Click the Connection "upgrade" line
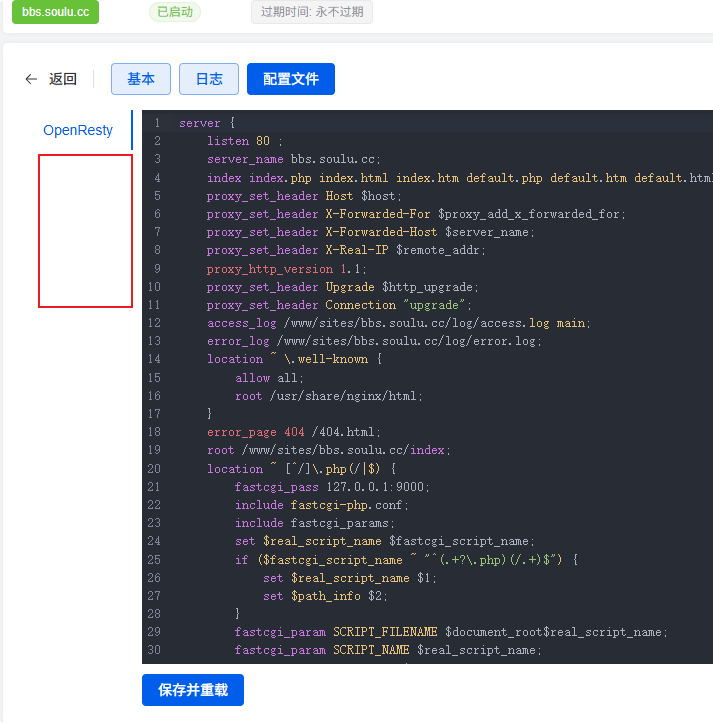 coord(339,305)
